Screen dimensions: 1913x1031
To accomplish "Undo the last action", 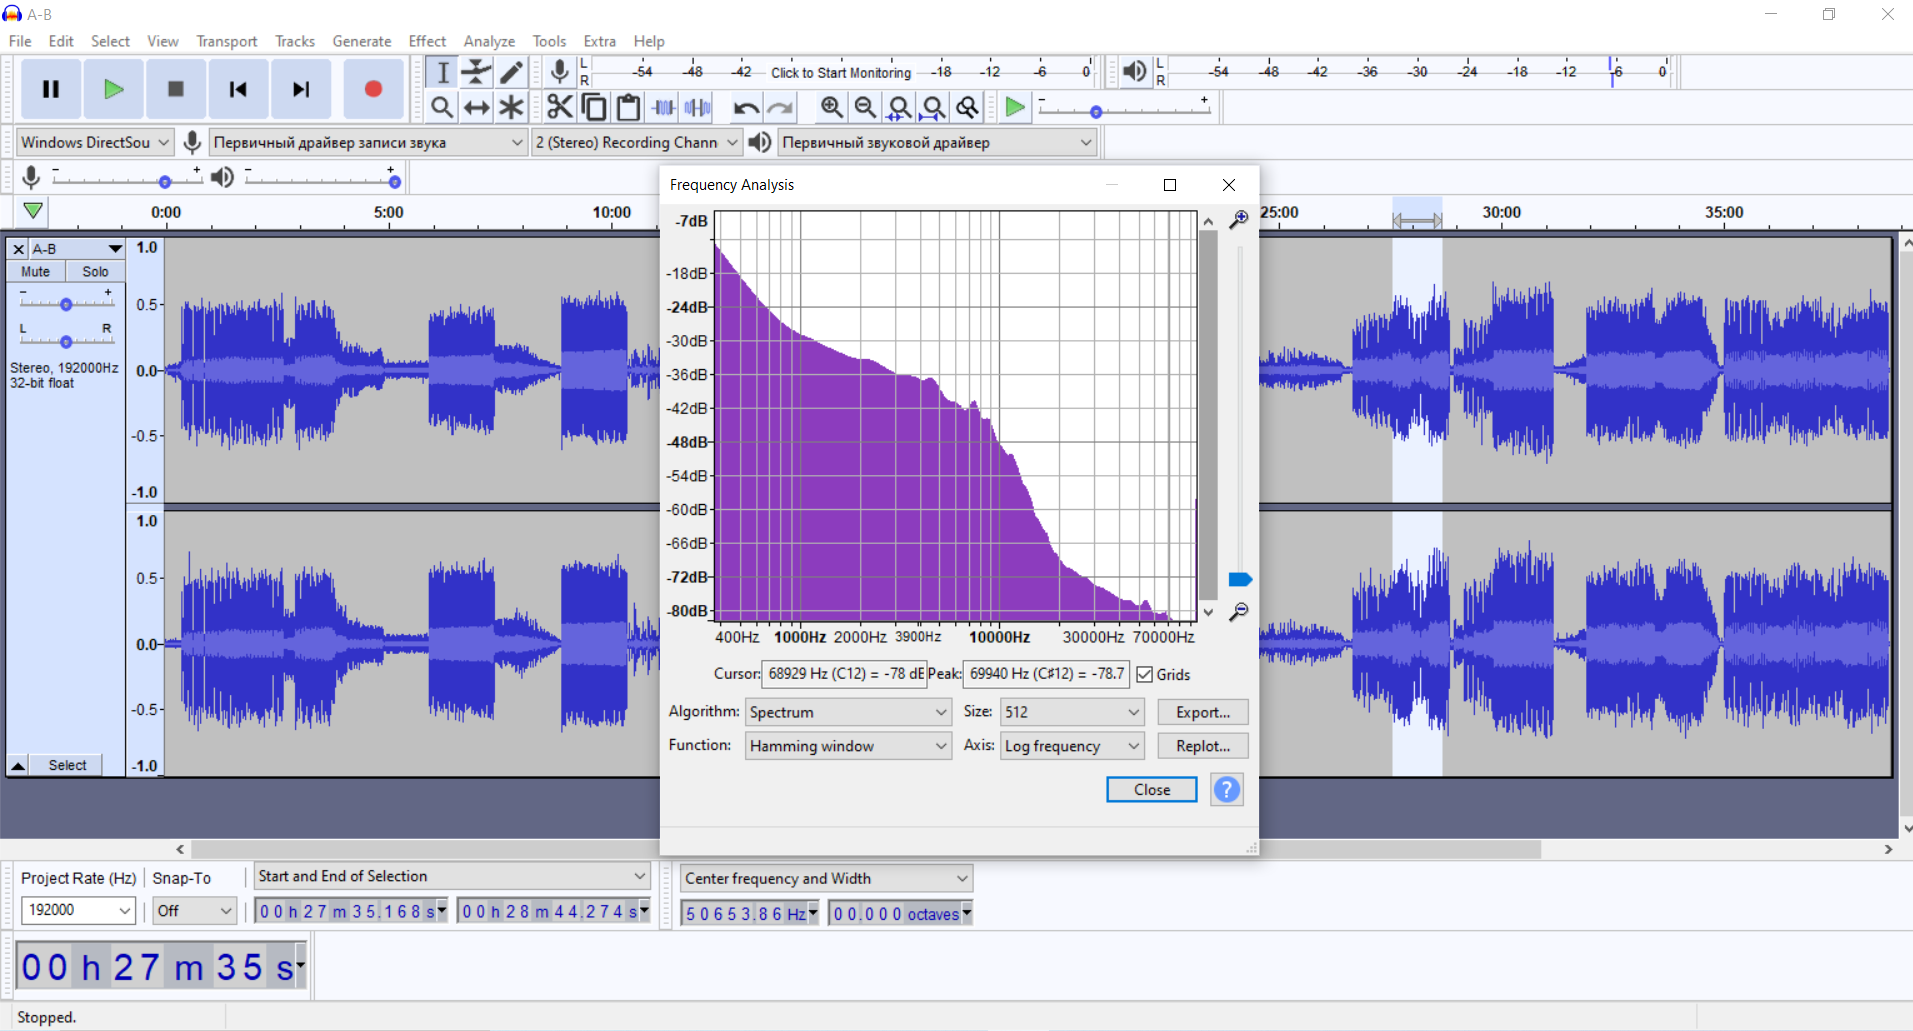I will pyautogui.click(x=746, y=107).
